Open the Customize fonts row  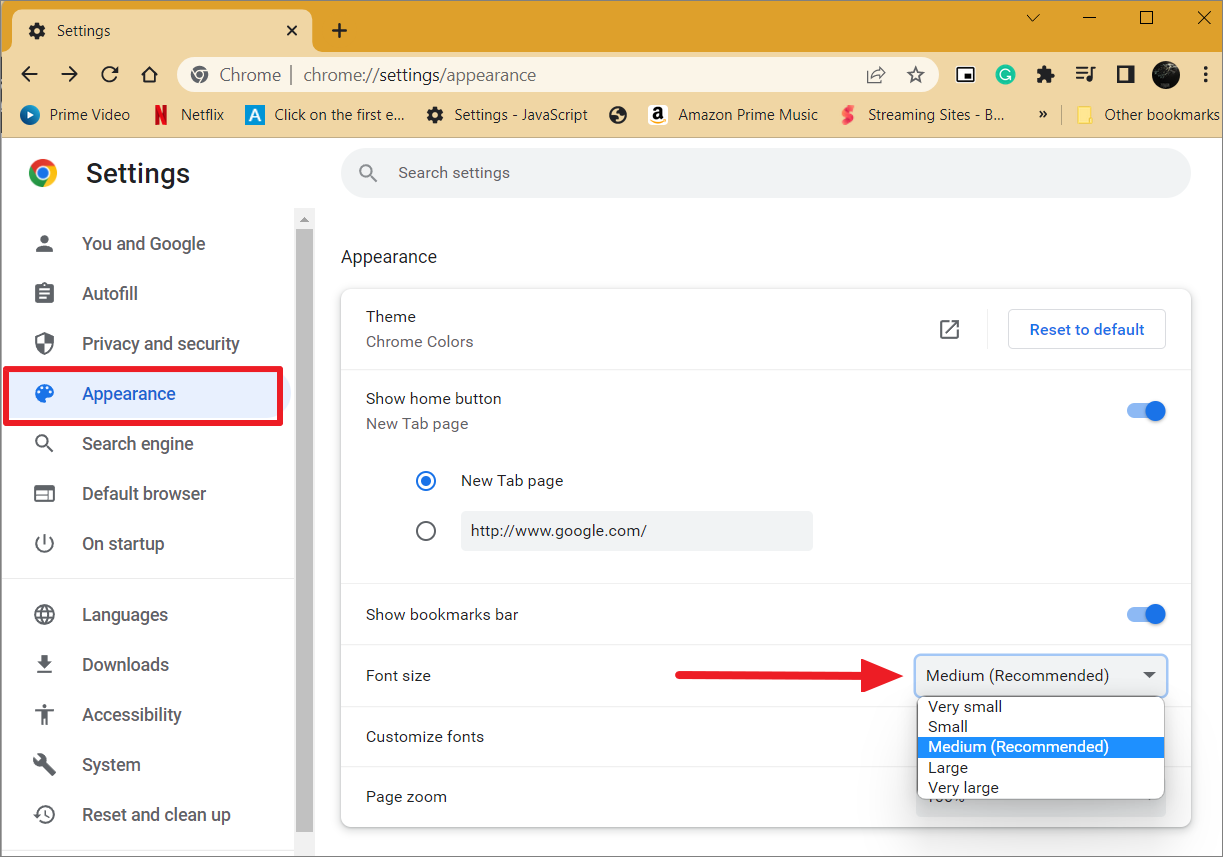coord(766,737)
